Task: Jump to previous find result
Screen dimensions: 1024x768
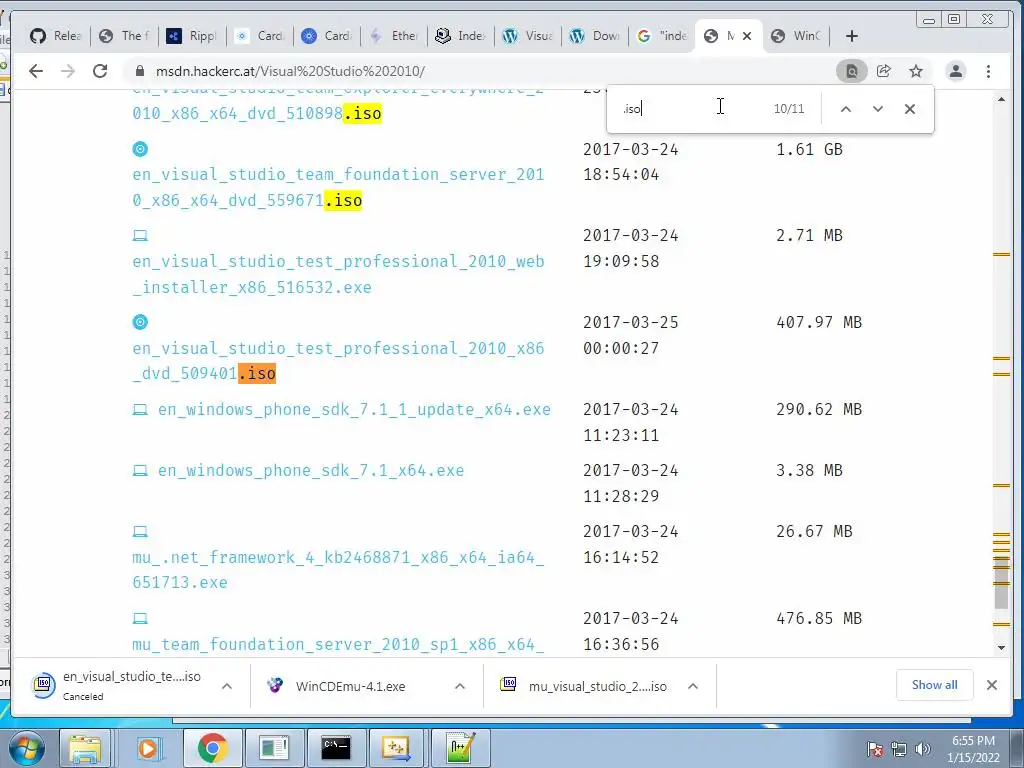Action: point(846,109)
